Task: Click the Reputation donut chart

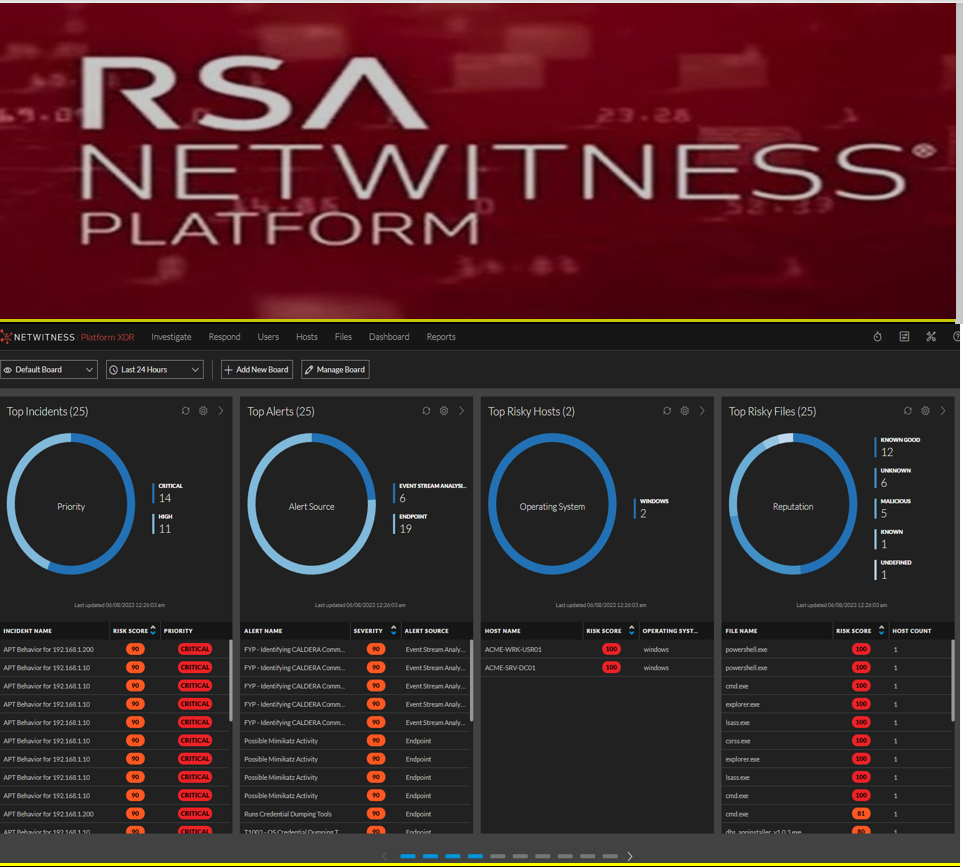Action: (793, 504)
